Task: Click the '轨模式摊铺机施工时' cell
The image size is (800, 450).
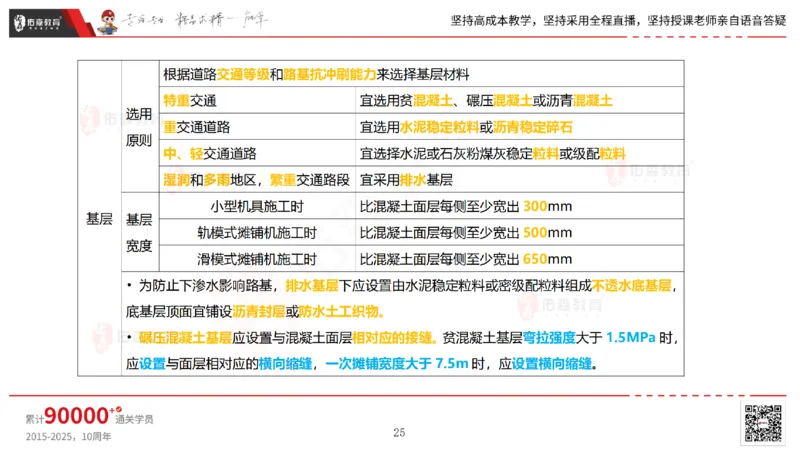Action: click(x=257, y=233)
